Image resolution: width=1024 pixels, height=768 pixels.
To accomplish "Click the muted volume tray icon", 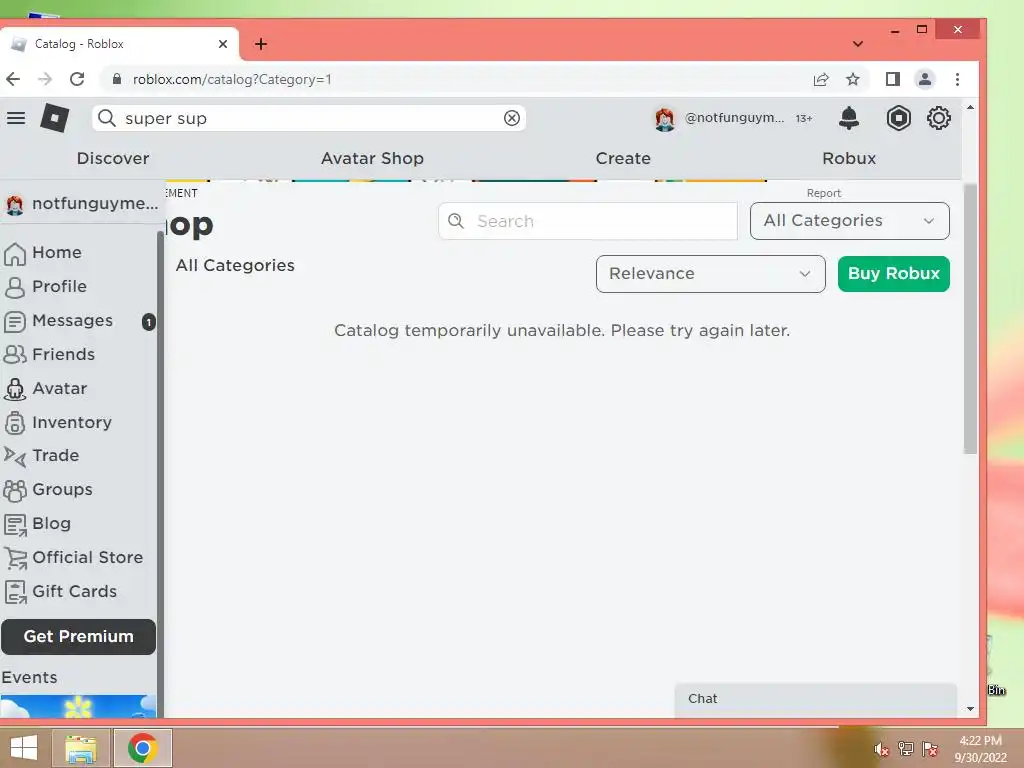I will coord(881,749).
